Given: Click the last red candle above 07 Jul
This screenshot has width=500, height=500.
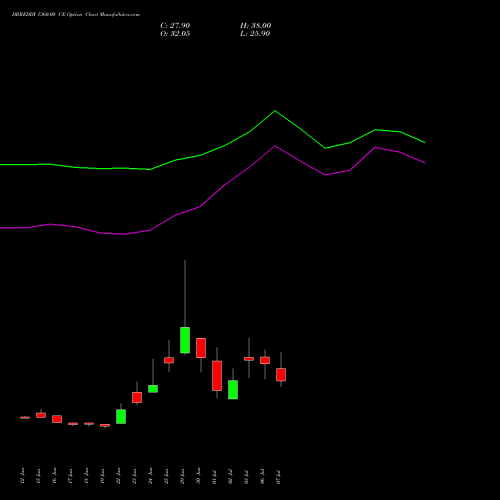Looking at the screenshot, I should click(281, 375).
